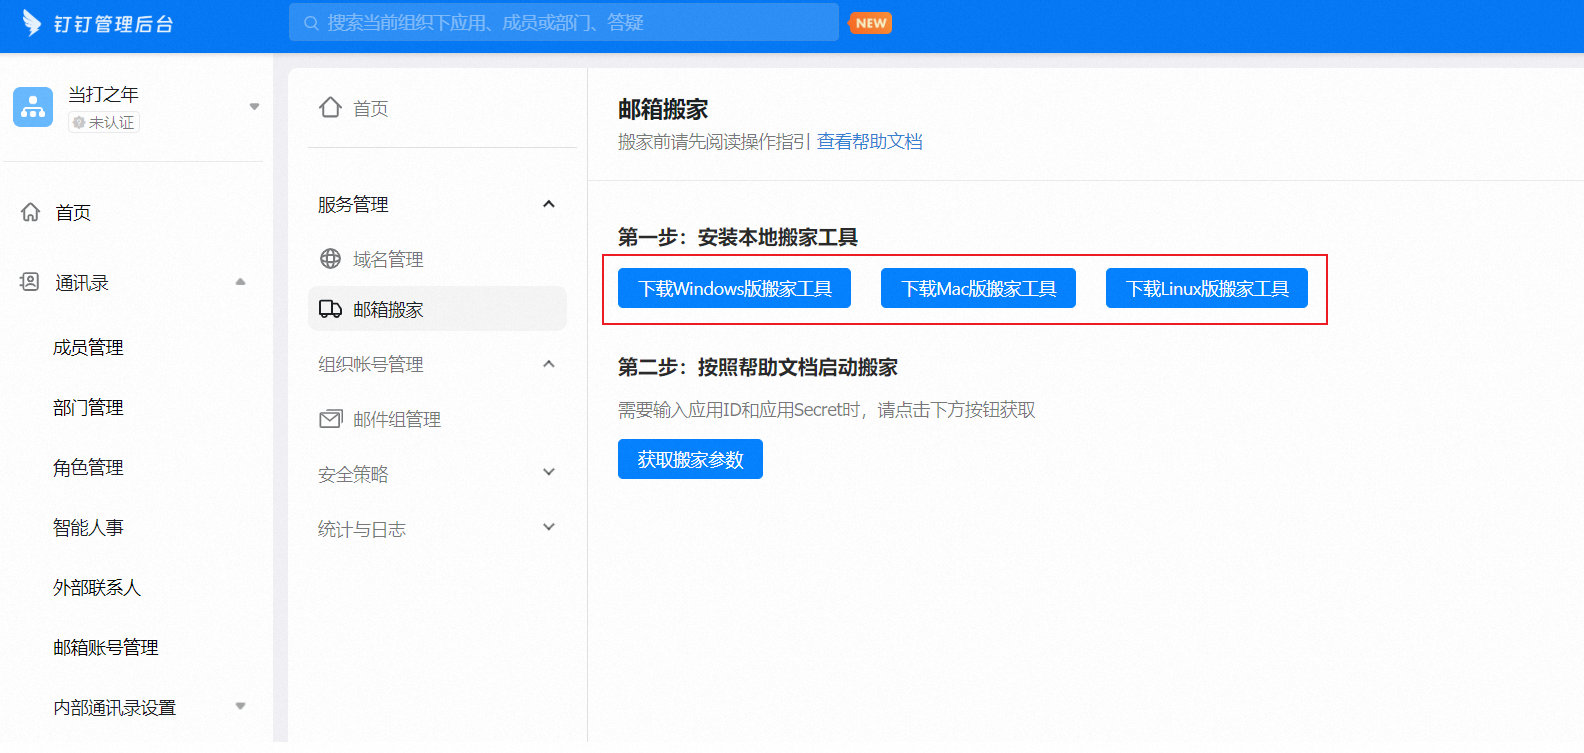This screenshot has width=1584, height=753.
Task: Collapse the 服务管理 chevron
Action: [x=548, y=204]
